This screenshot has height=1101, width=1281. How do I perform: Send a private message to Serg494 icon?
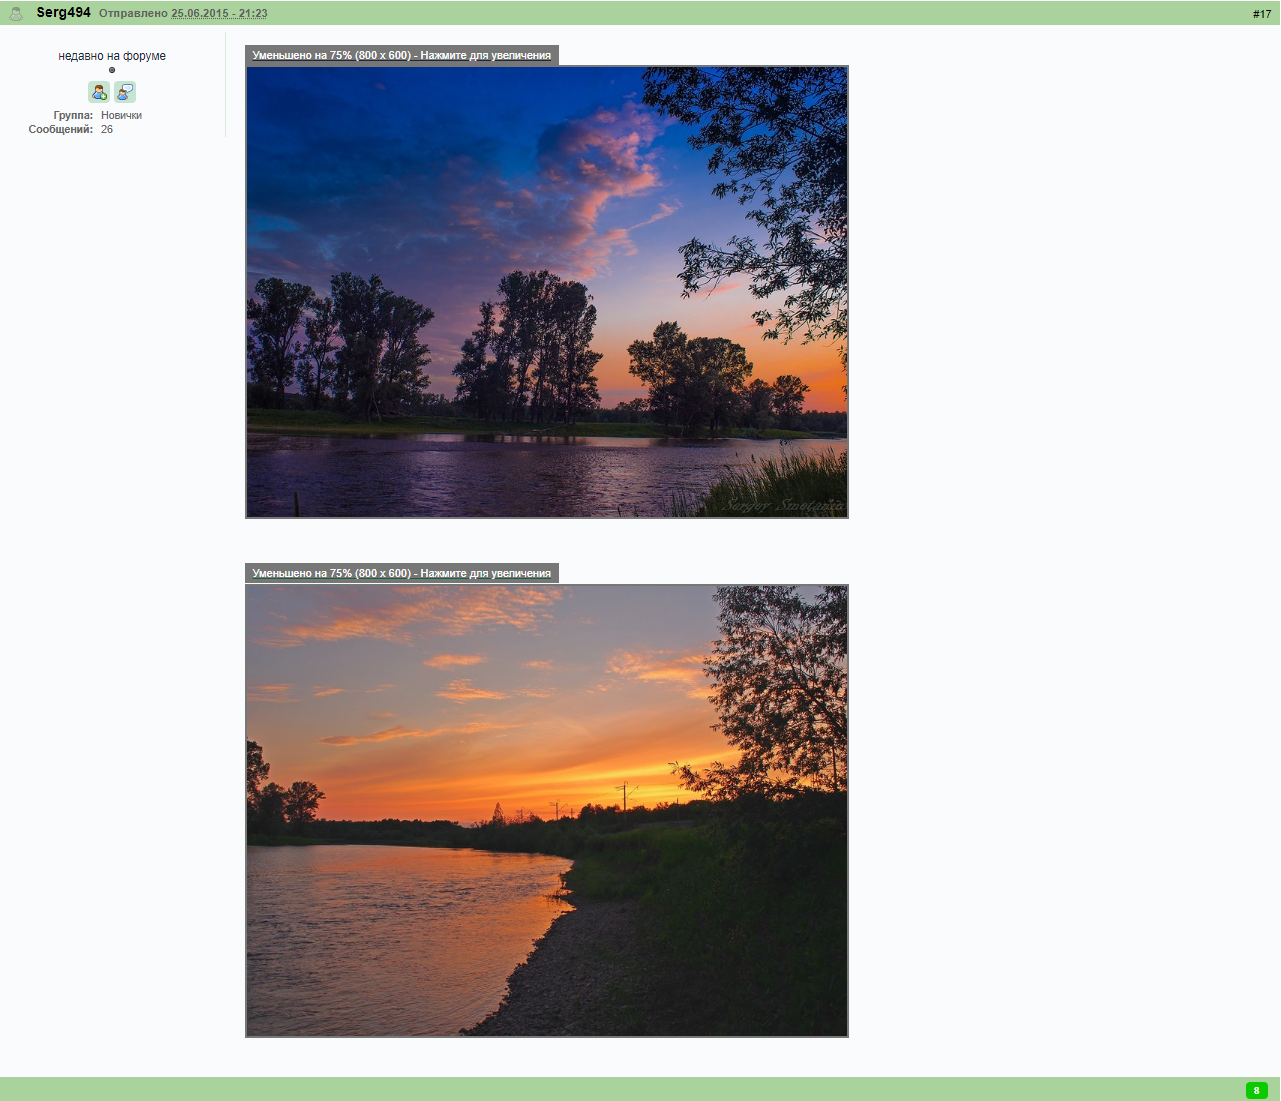click(125, 92)
